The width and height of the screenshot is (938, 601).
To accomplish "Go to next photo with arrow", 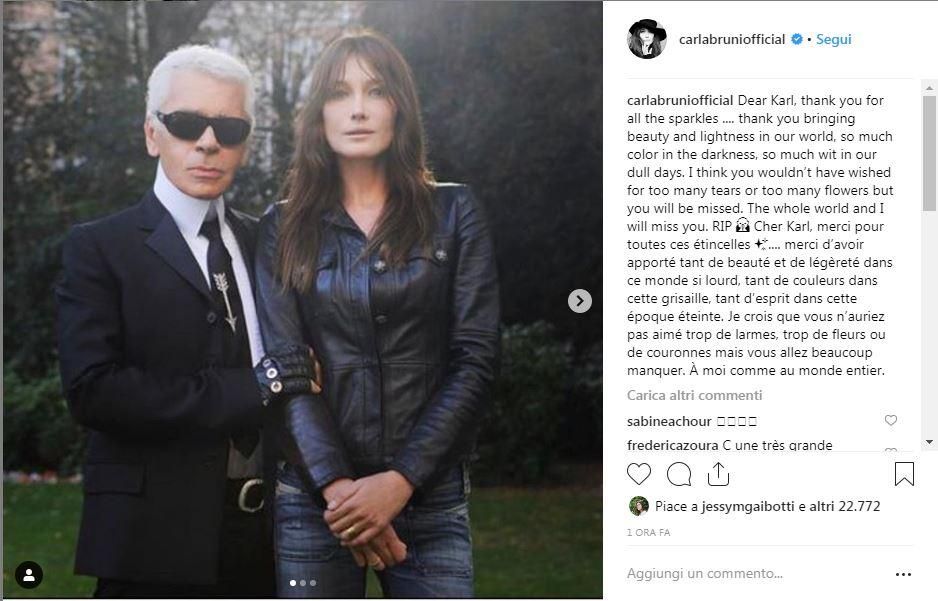I will click(579, 301).
